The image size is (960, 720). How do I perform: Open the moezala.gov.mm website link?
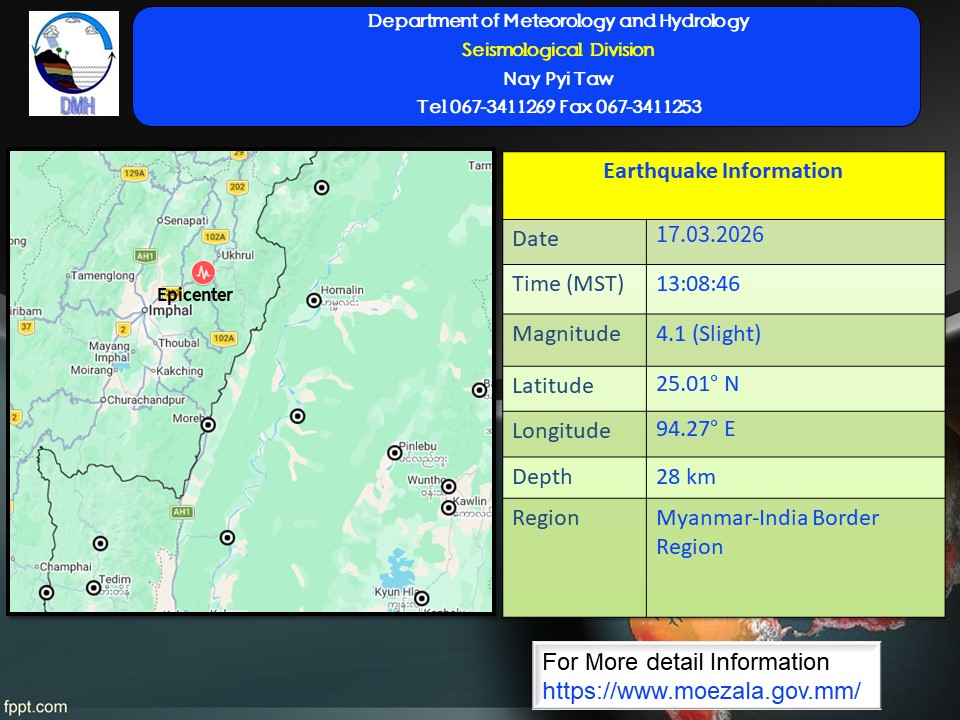click(x=701, y=690)
